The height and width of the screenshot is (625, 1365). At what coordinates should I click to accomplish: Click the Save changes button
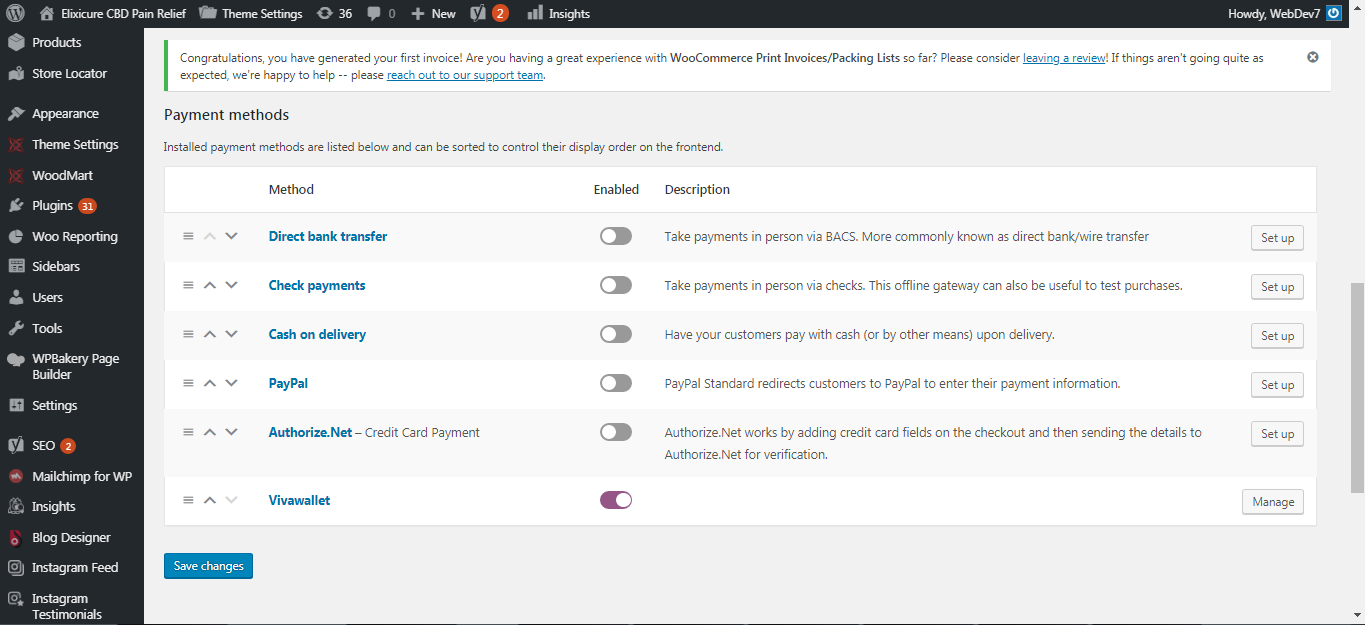point(207,565)
